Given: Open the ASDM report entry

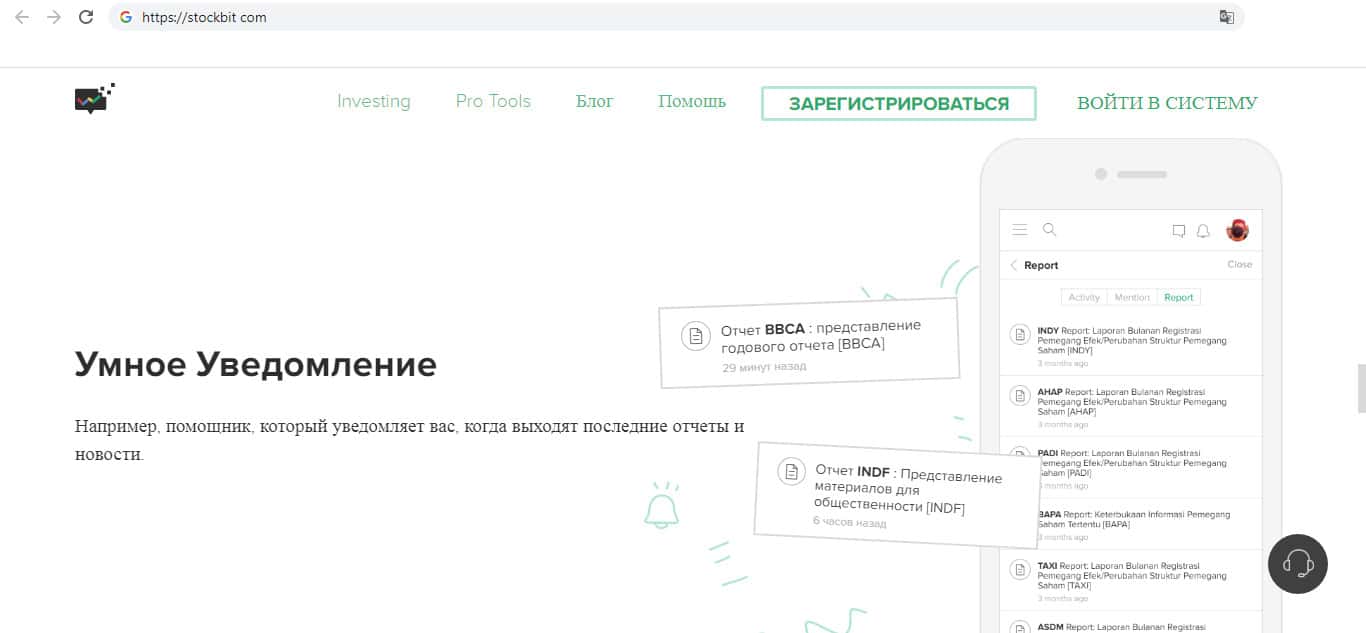Looking at the screenshot, I should (1131, 623).
